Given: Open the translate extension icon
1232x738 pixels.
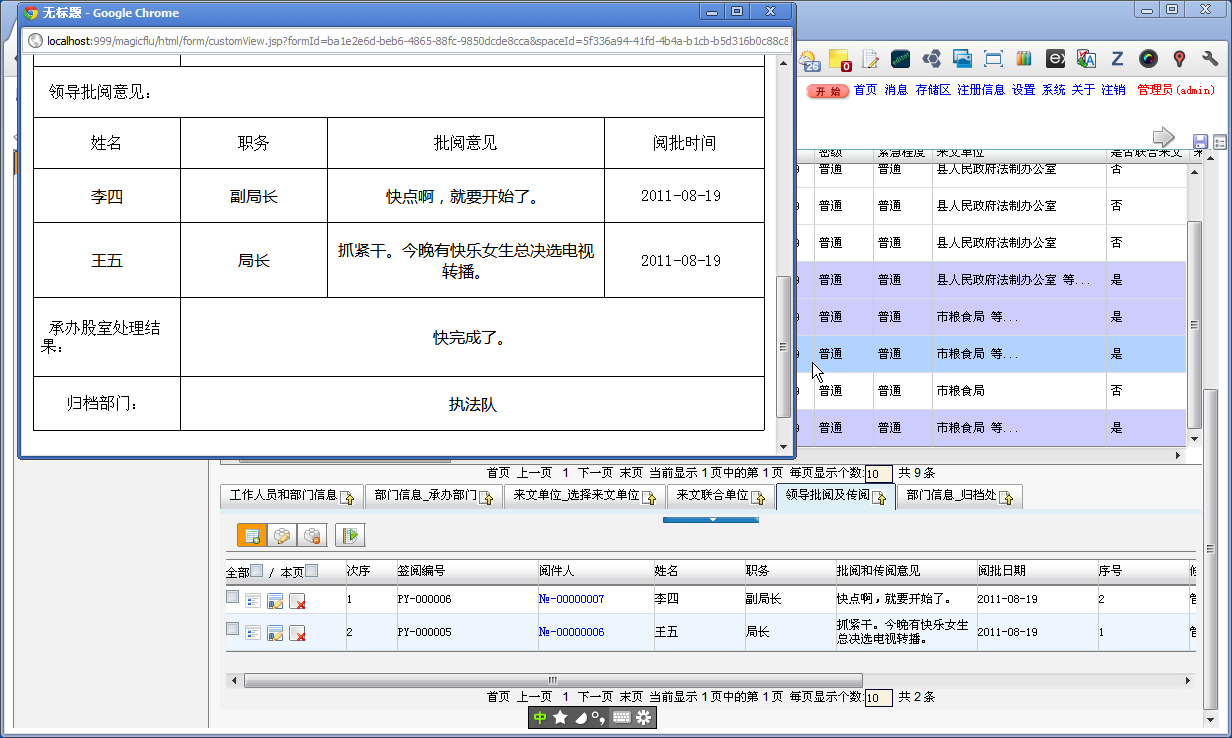Looking at the screenshot, I should pyautogui.click(x=1086, y=60).
